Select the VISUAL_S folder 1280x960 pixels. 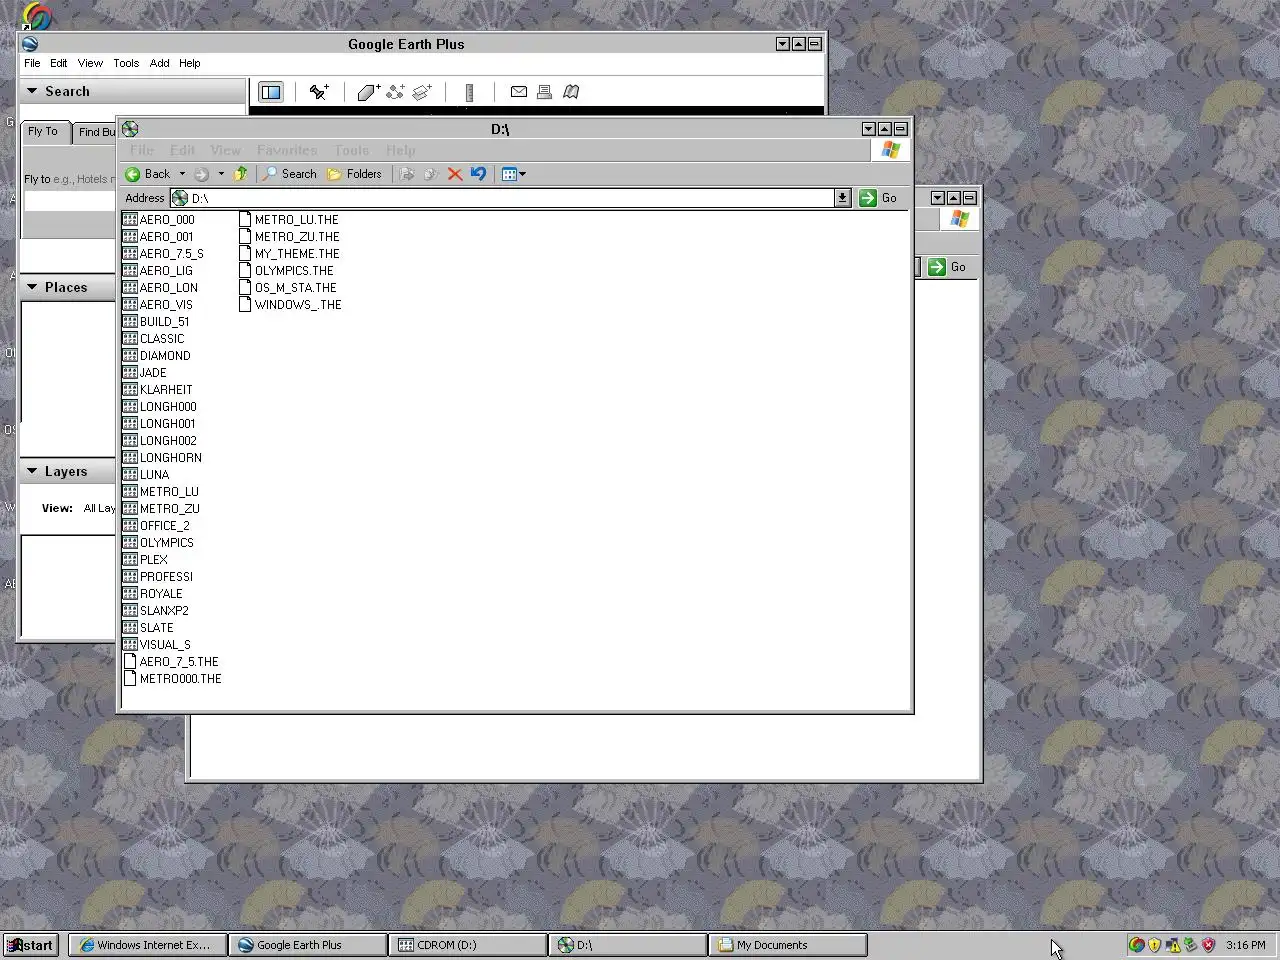click(x=157, y=645)
